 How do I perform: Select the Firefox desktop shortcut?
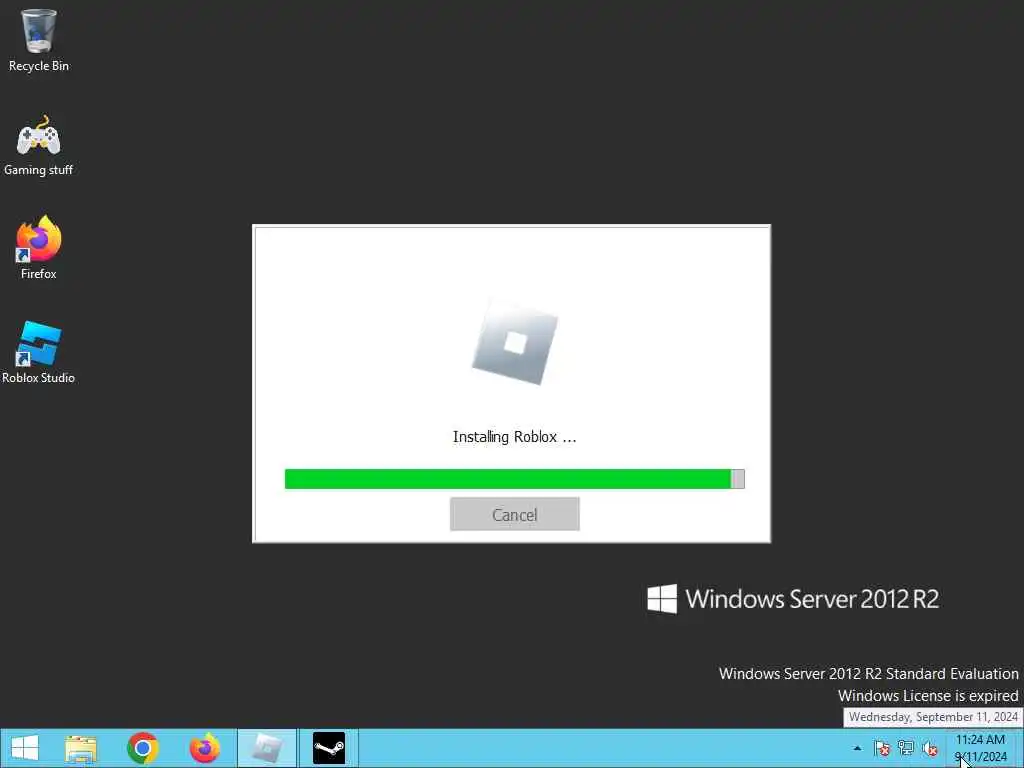pyautogui.click(x=39, y=248)
